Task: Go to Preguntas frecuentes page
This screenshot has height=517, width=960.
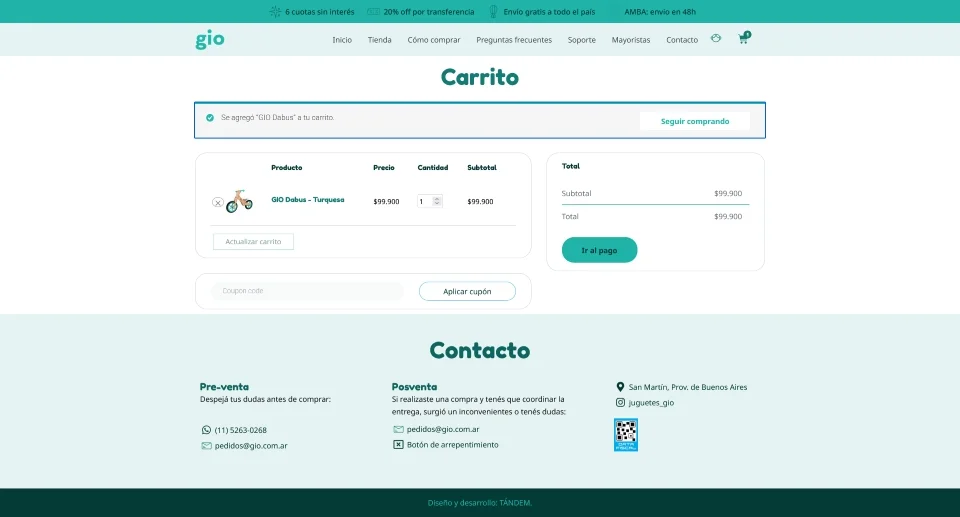Action: (x=514, y=40)
